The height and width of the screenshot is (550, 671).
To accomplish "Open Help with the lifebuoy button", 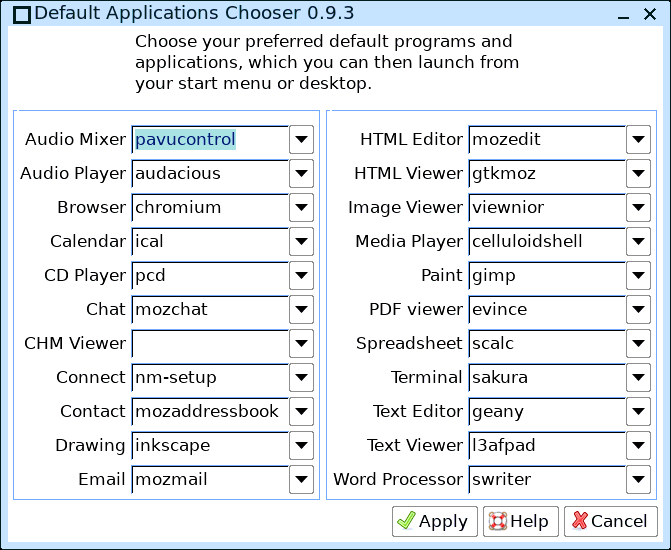I will [521, 521].
